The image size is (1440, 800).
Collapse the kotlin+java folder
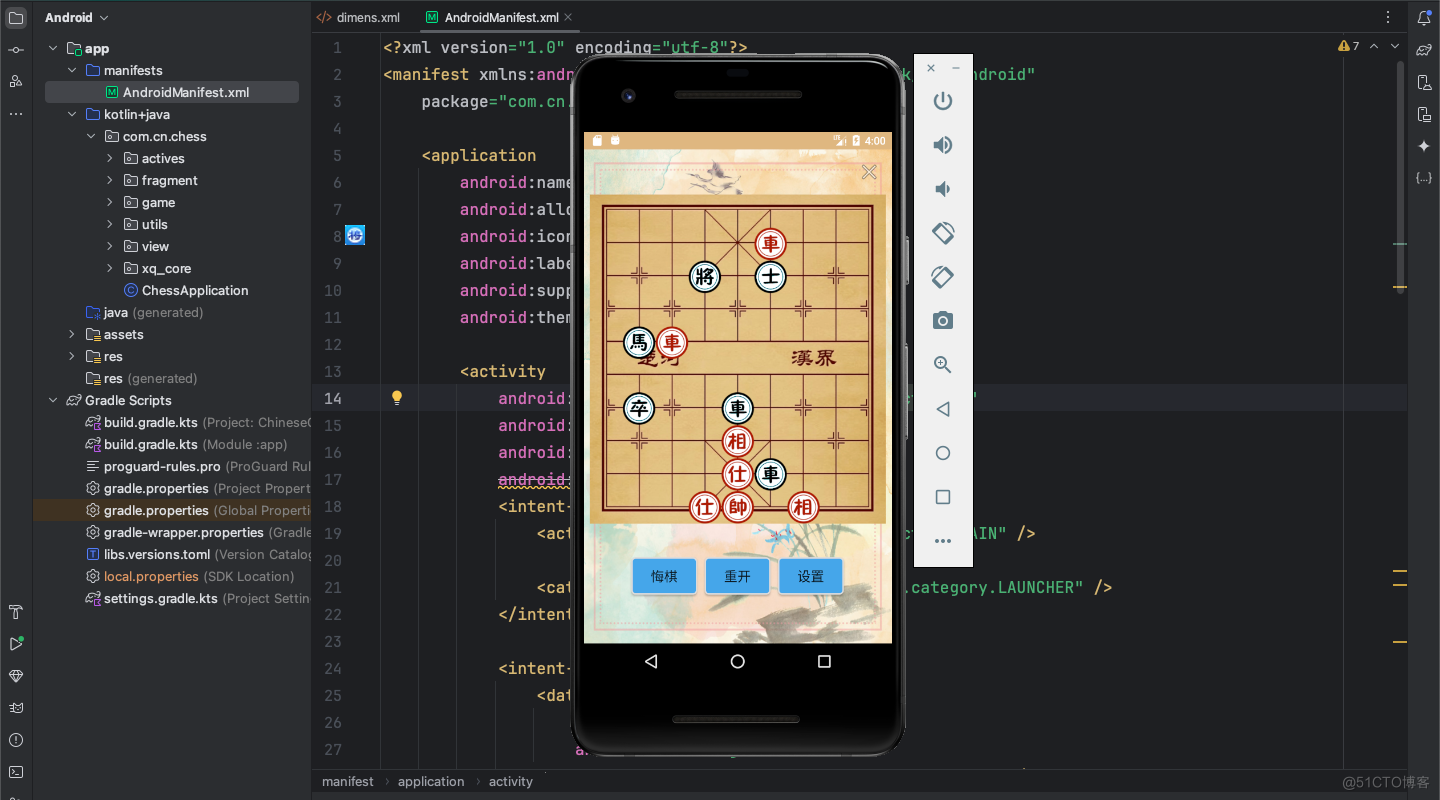point(72,114)
